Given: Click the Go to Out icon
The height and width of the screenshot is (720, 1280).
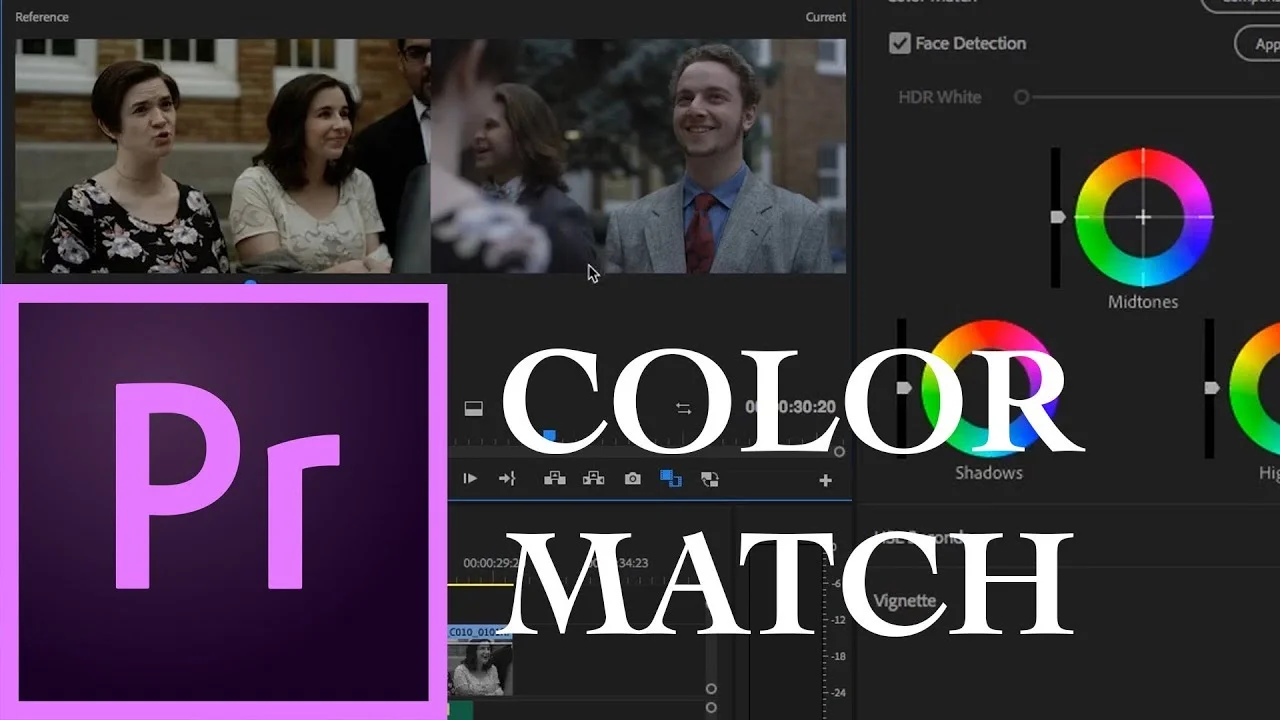Looking at the screenshot, I should pos(507,479).
